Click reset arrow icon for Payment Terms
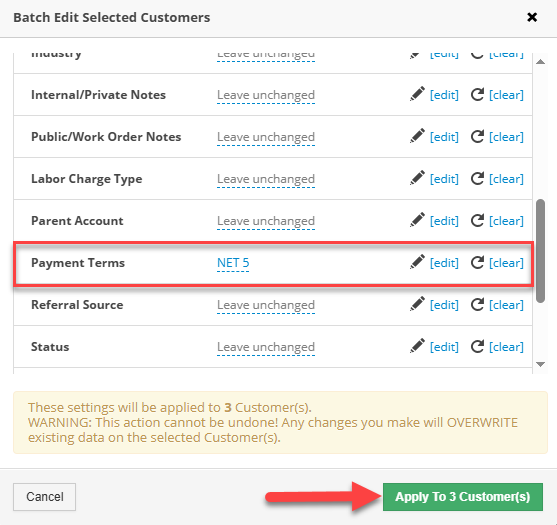Image resolution: width=557 pixels, height=525 pixels. 477,262
